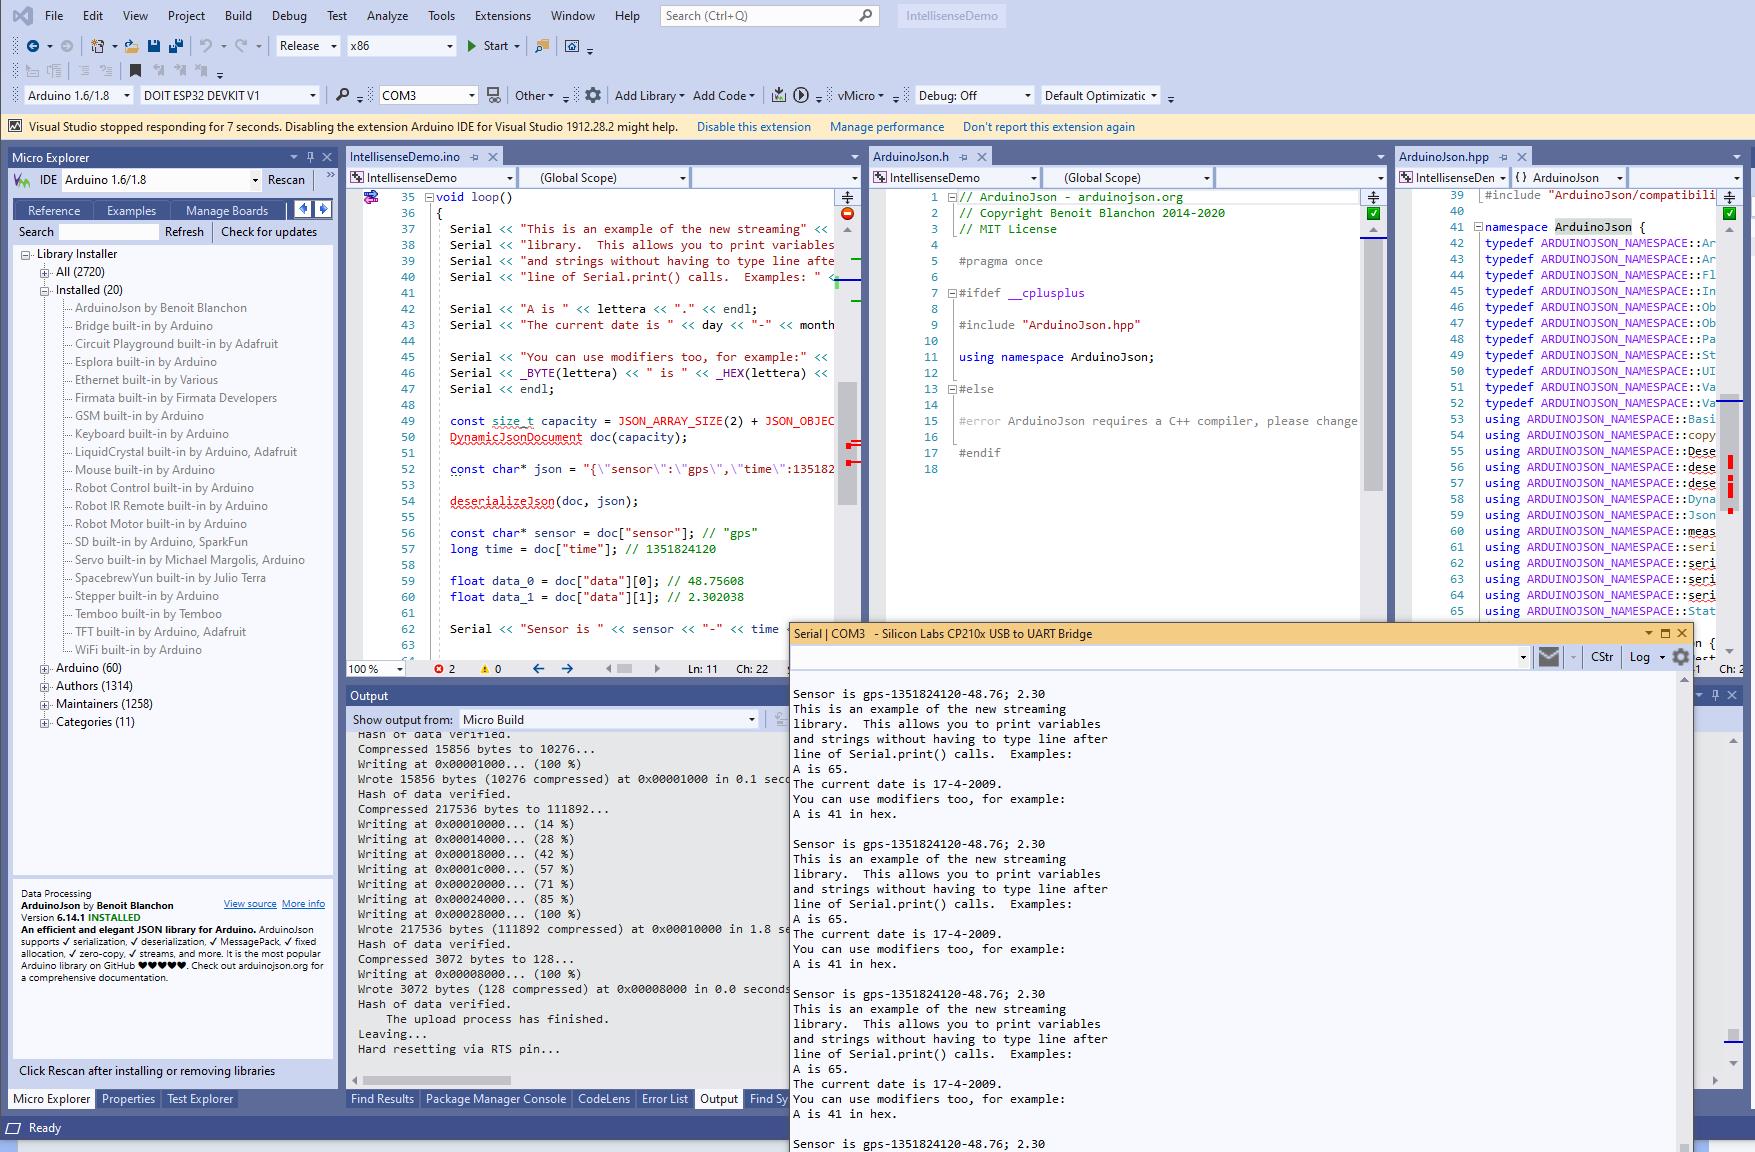Navigate backward in editor with blue left arrow
This screenshot has width=1755, height=1152.
point(538,668)
